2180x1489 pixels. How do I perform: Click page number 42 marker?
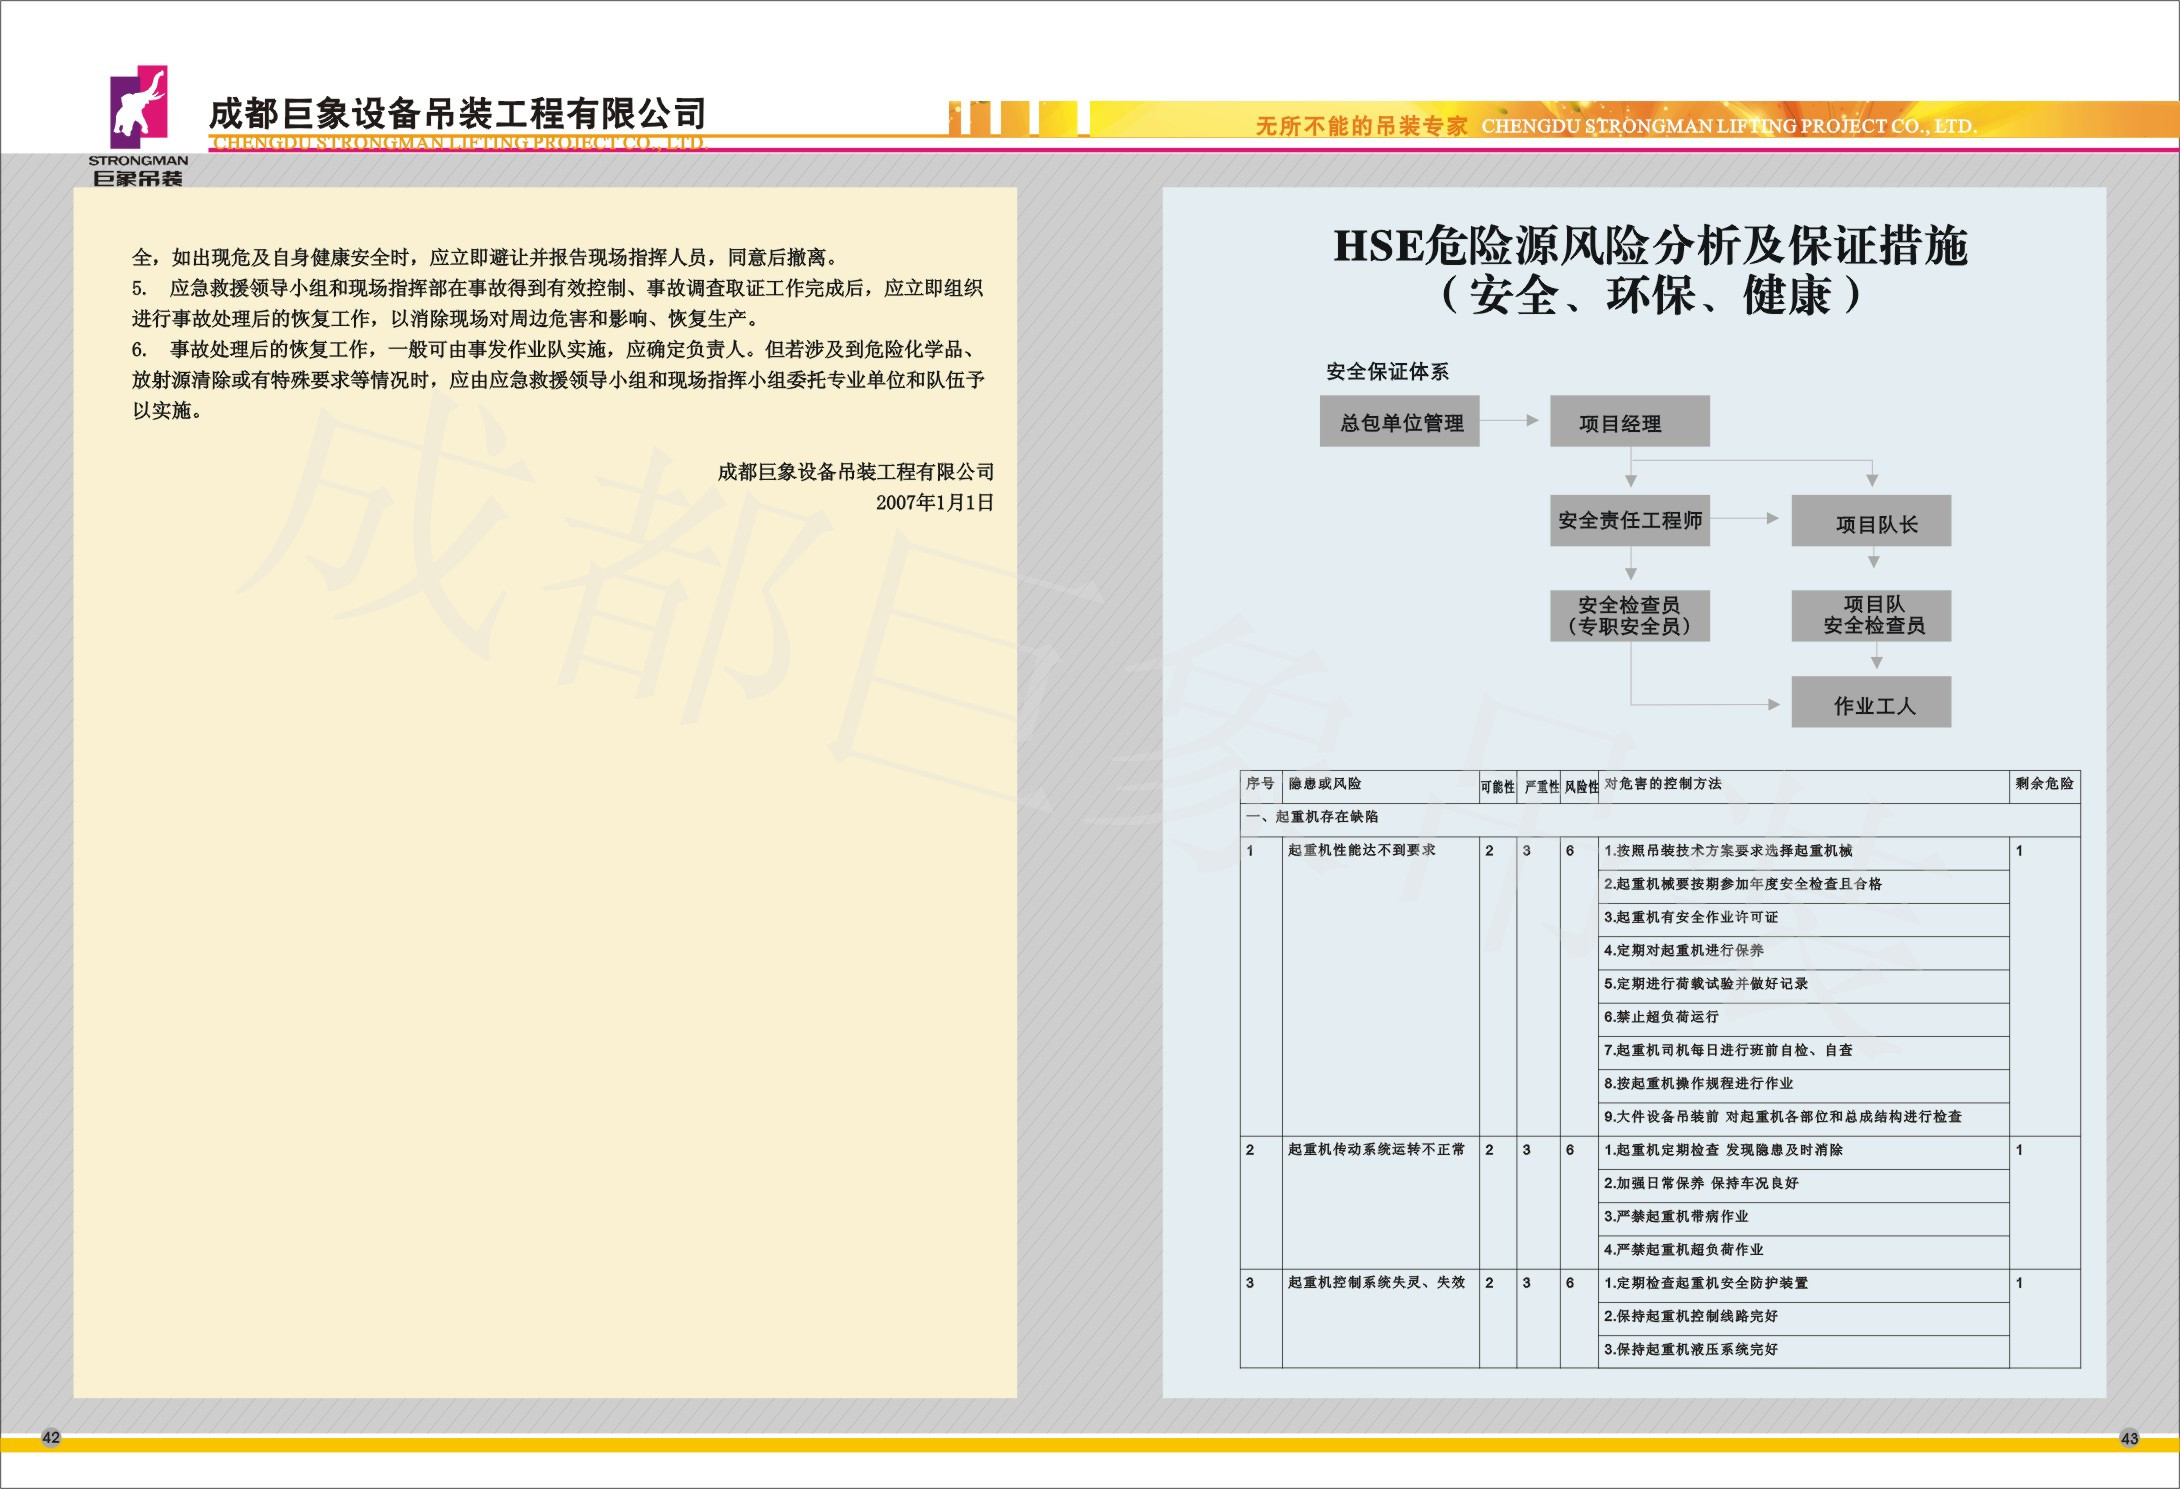tap(51, 1437)
